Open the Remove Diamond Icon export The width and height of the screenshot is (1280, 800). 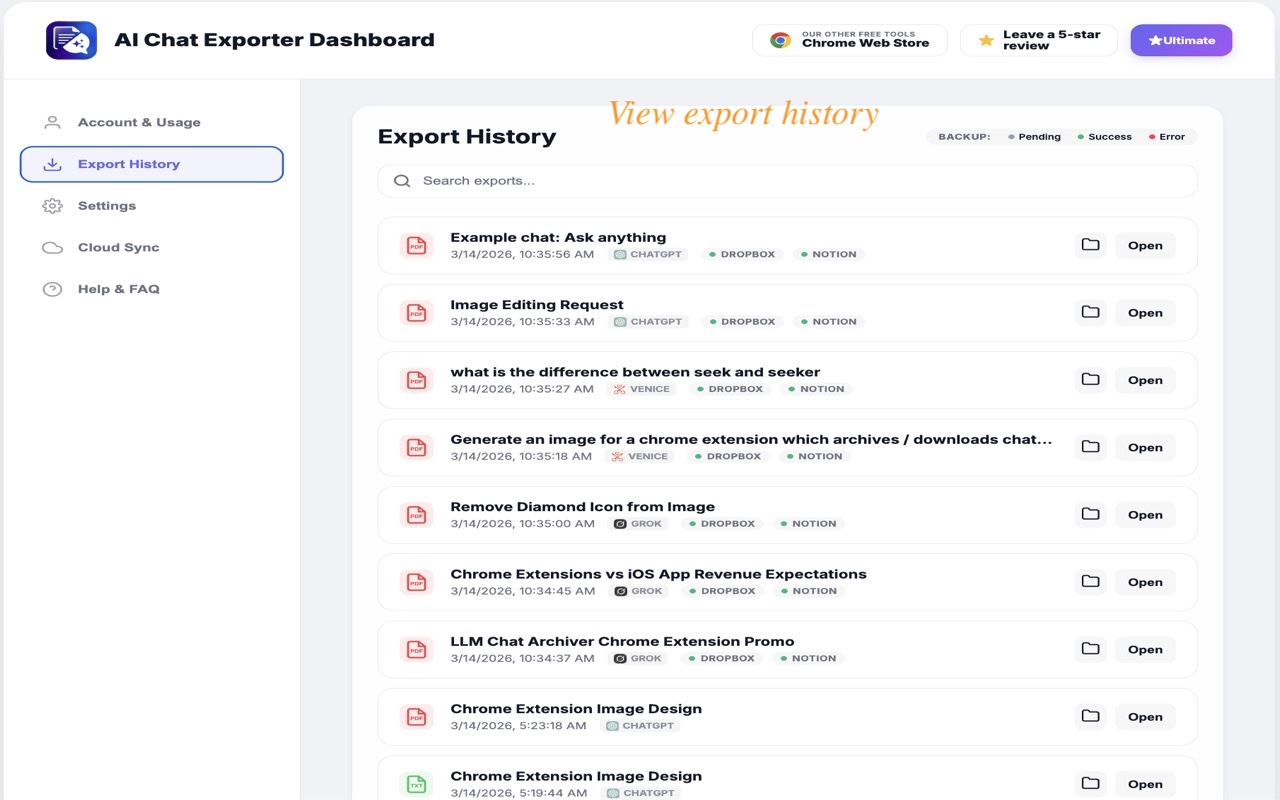(1145, 514)
